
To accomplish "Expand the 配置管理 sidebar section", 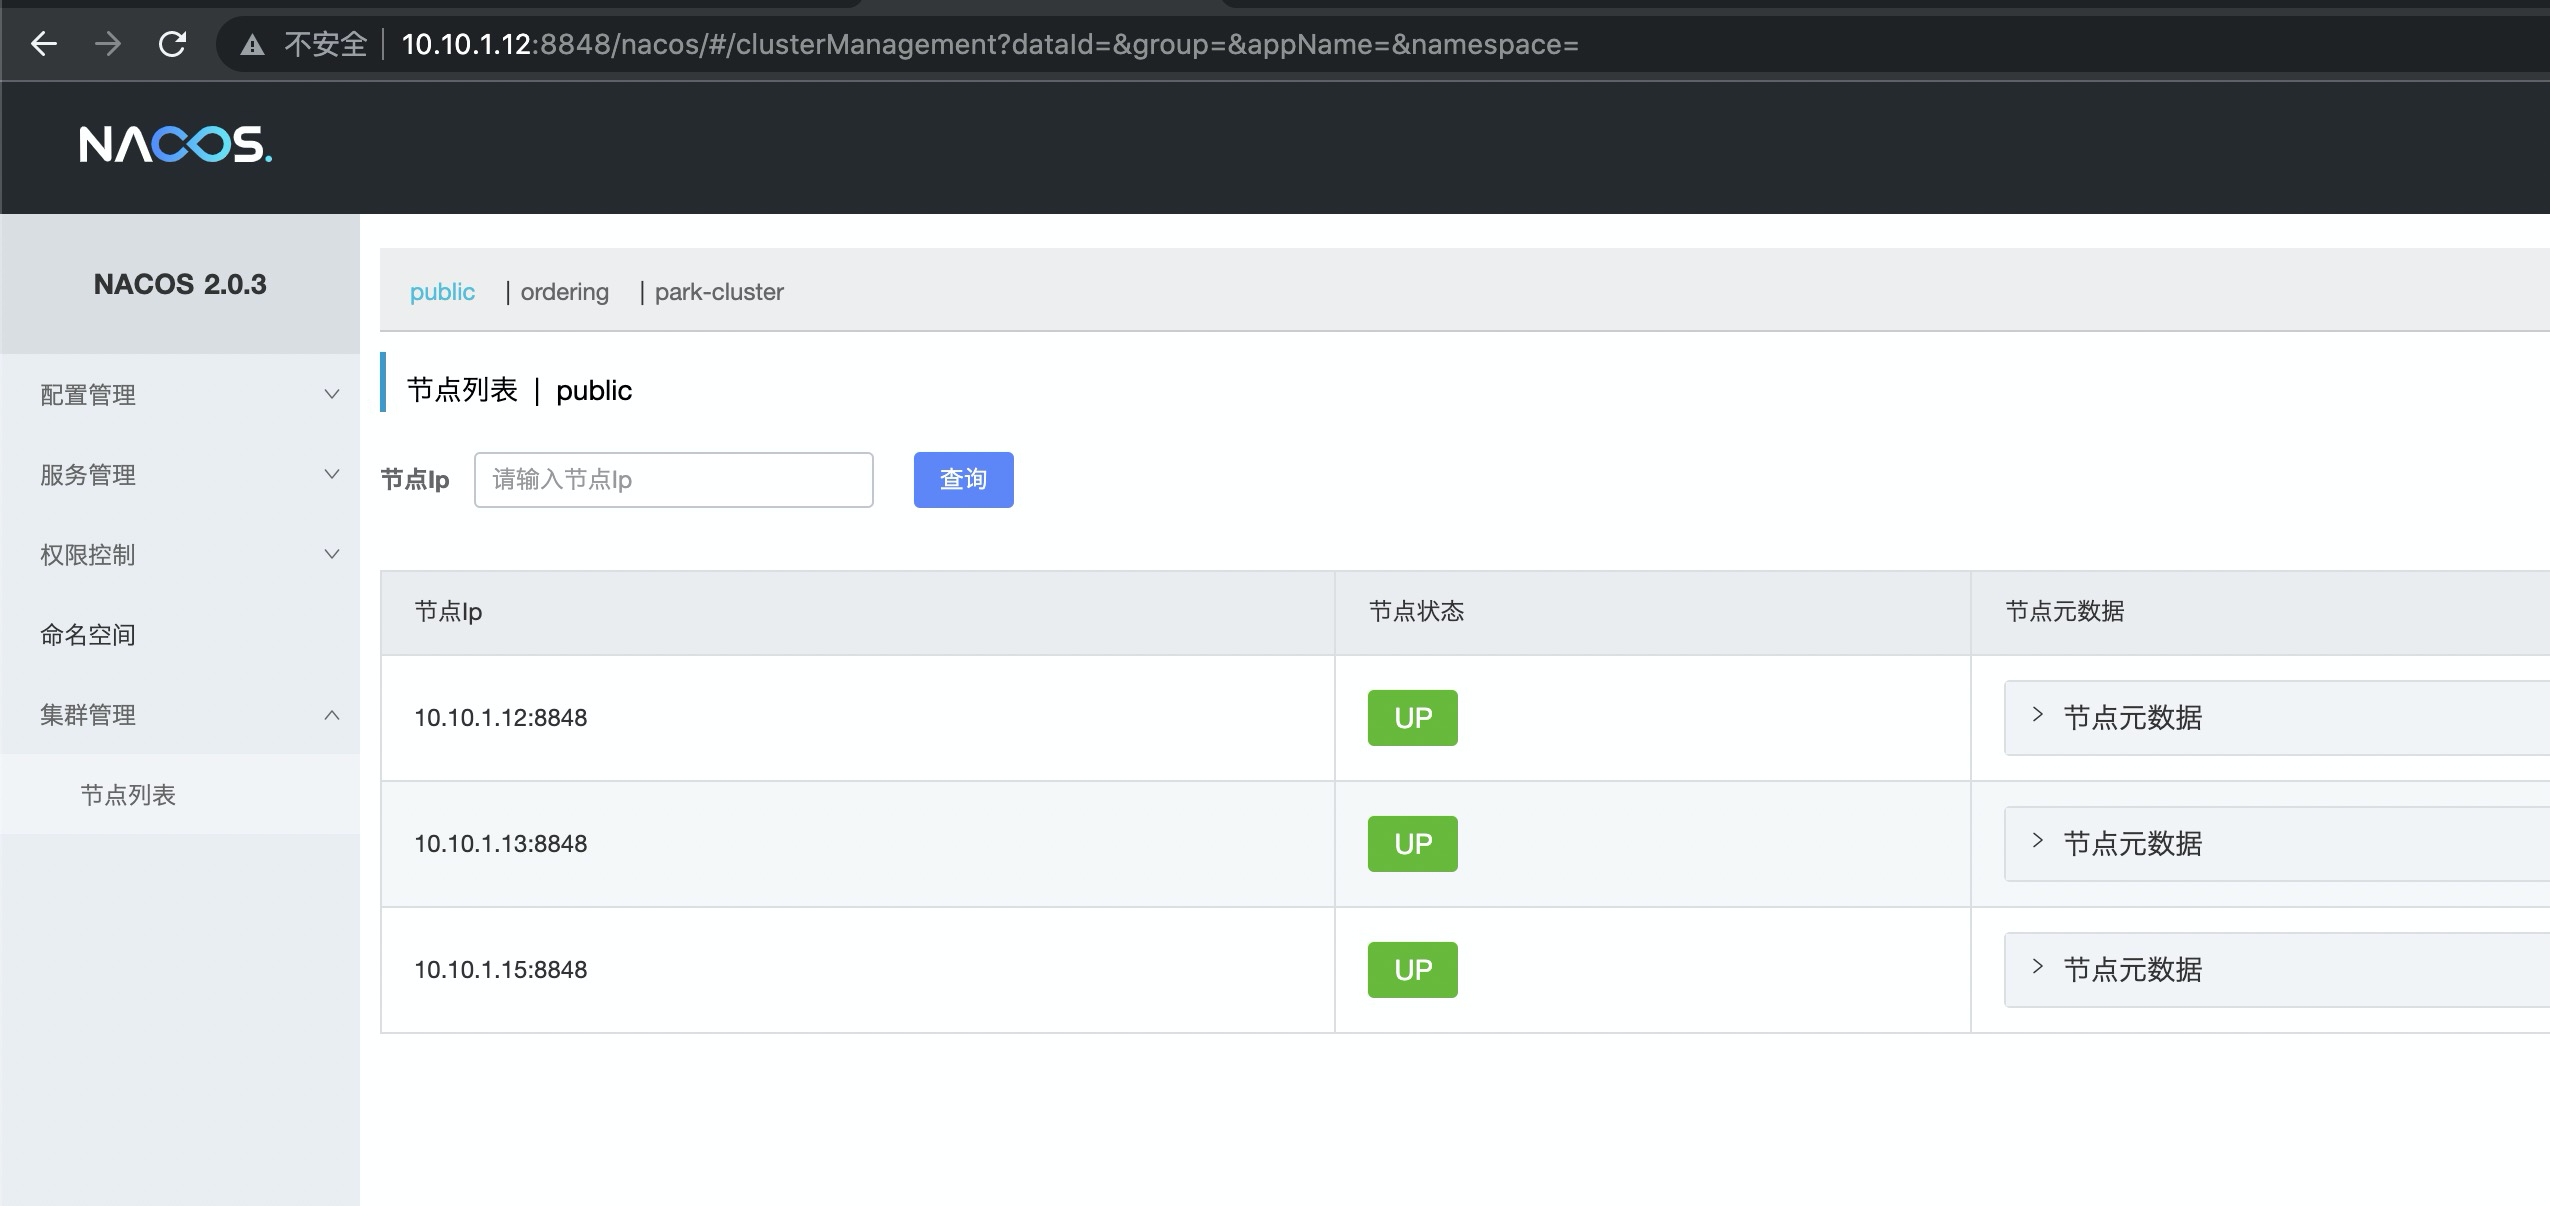I will coord(87,394).
